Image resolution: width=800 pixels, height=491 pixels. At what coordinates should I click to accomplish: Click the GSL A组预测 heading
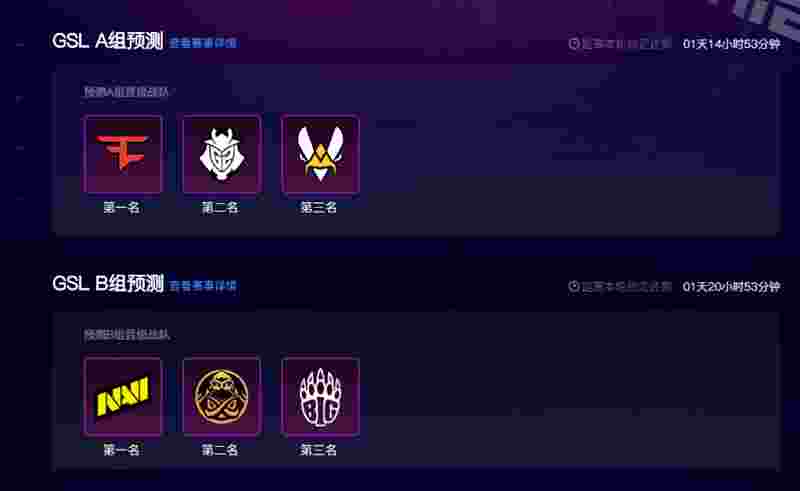[x=108, y=41]
